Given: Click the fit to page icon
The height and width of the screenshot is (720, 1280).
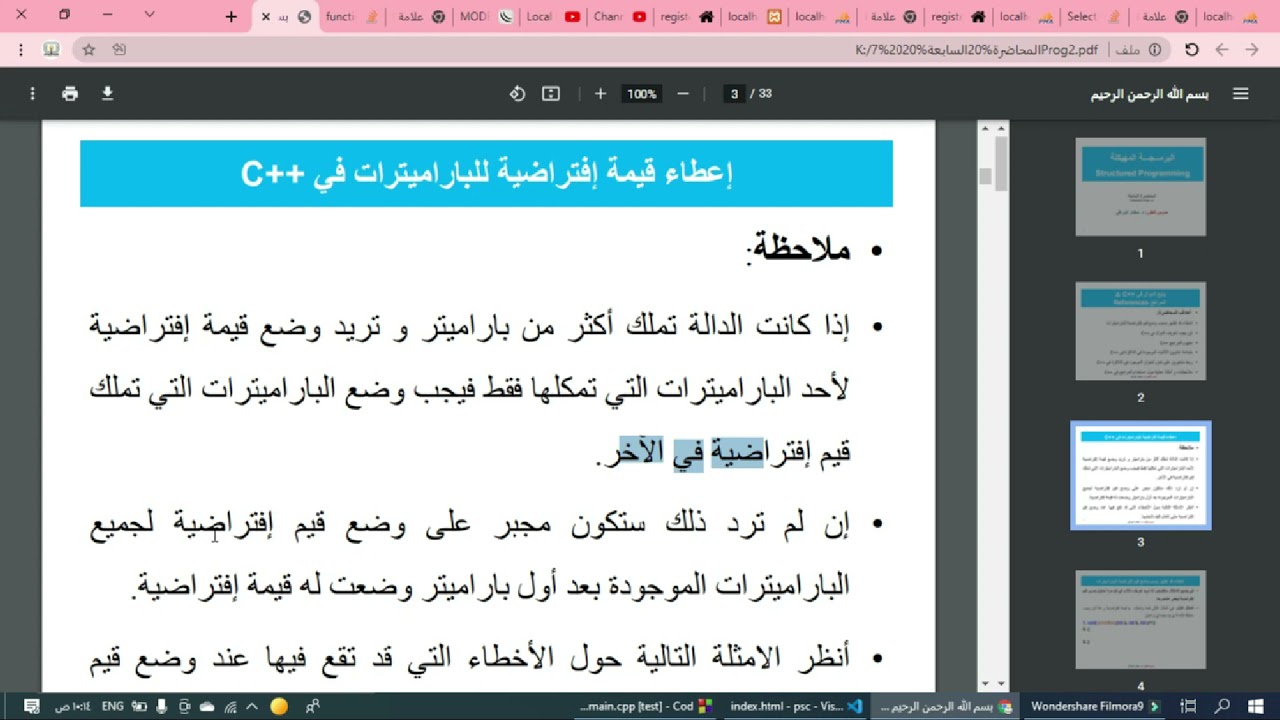Looking at the screenshot, I should (551, 94).
